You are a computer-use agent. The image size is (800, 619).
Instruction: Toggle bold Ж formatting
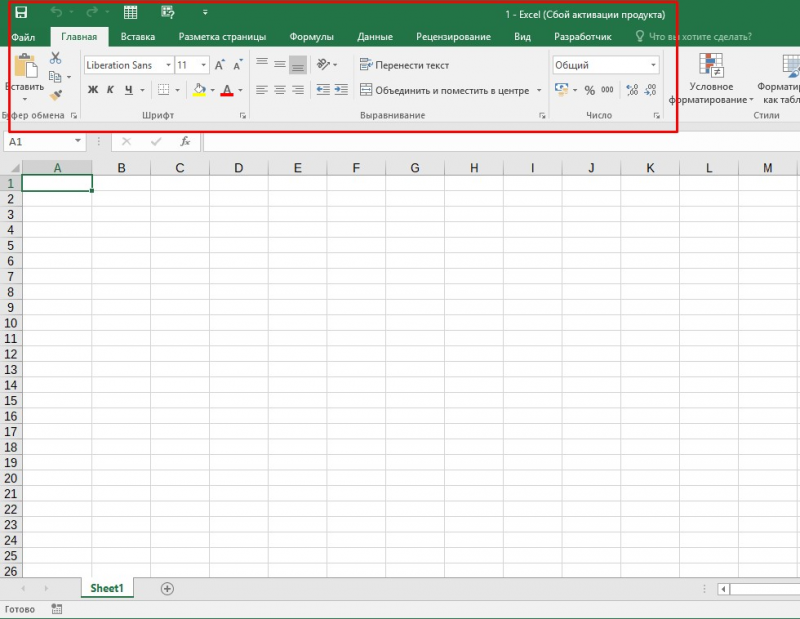click(x=93, y=90)
